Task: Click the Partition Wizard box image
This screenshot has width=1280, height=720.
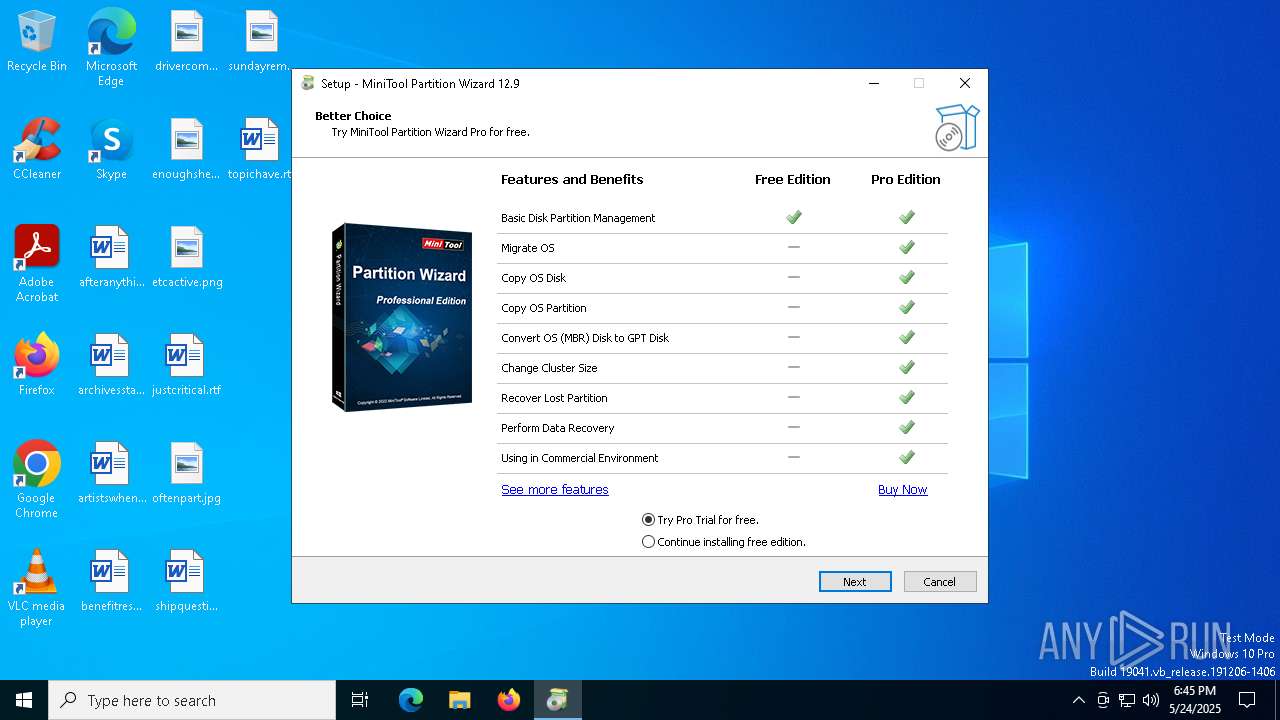Action: pyautogui.click(x=402, y=316)
